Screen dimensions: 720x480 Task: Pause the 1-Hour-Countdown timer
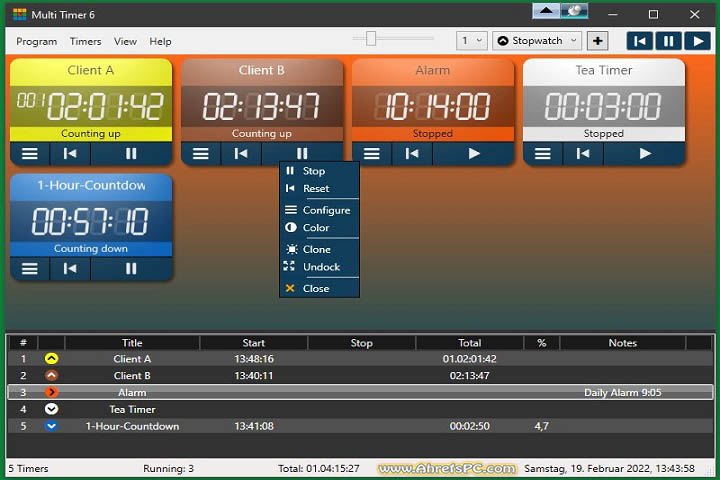(x=131, y=269)
